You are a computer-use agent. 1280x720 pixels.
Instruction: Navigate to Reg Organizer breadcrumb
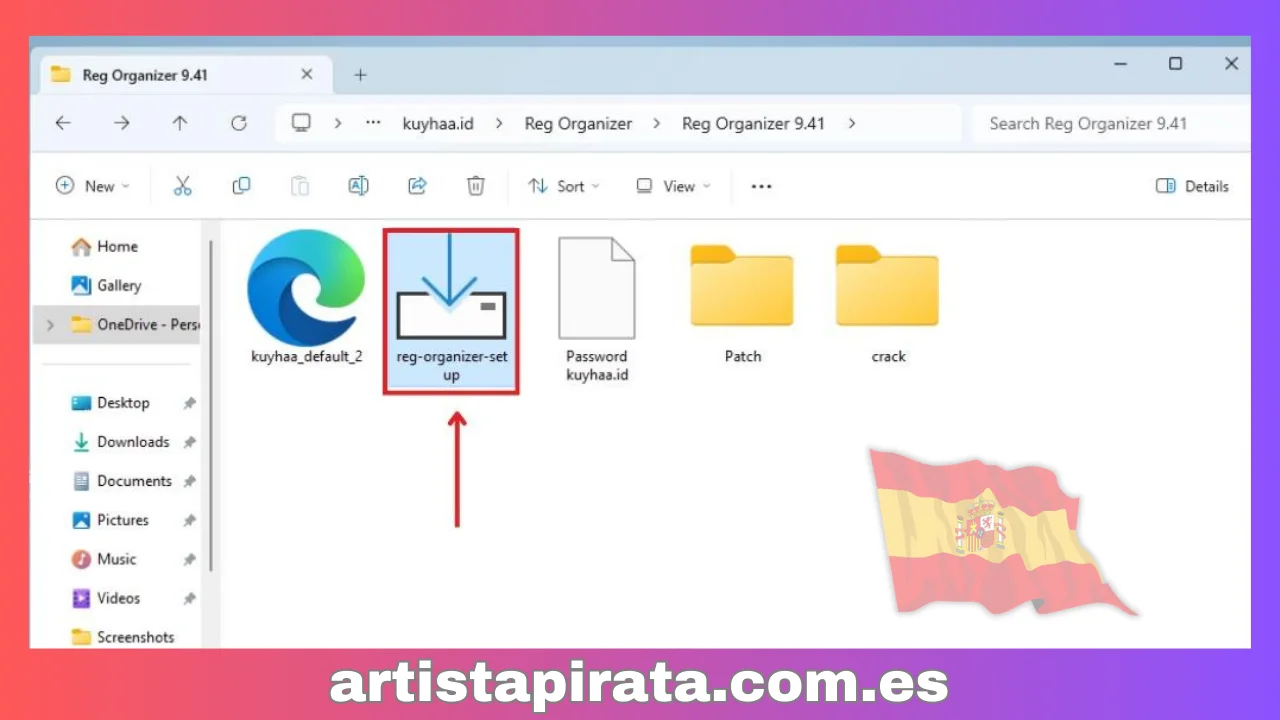point(578,123)
